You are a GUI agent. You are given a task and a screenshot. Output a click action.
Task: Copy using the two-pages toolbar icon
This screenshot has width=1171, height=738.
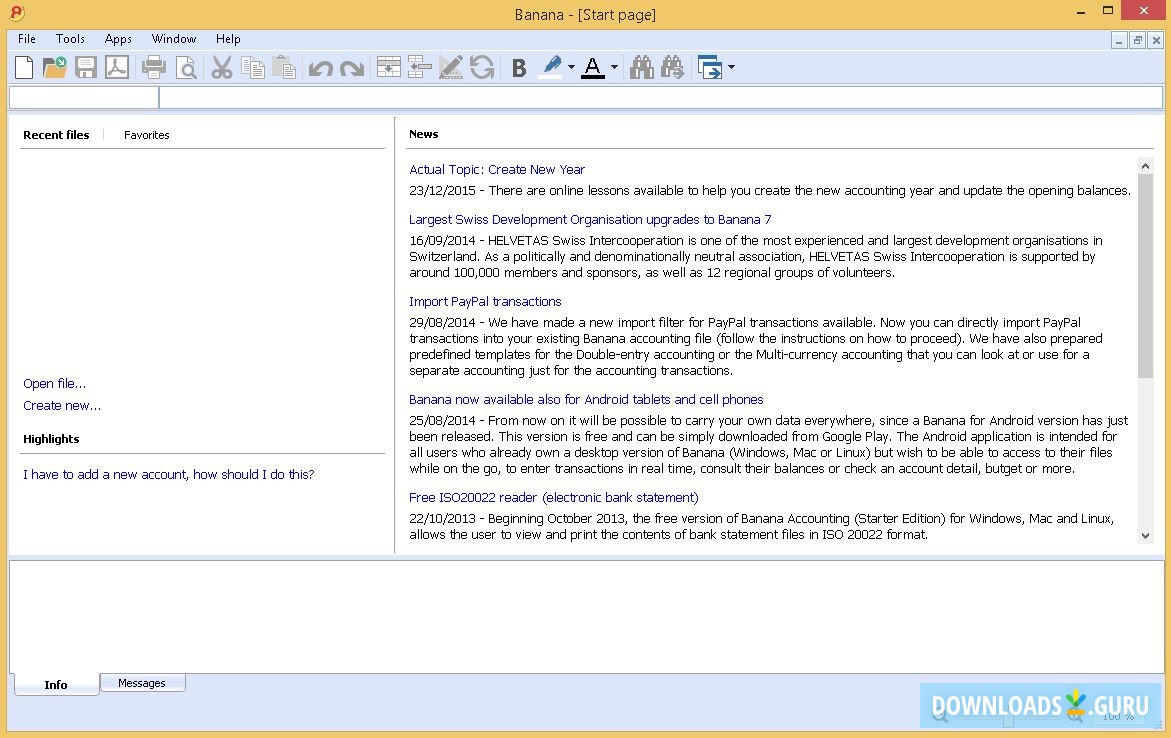click(x=253, y=67)
